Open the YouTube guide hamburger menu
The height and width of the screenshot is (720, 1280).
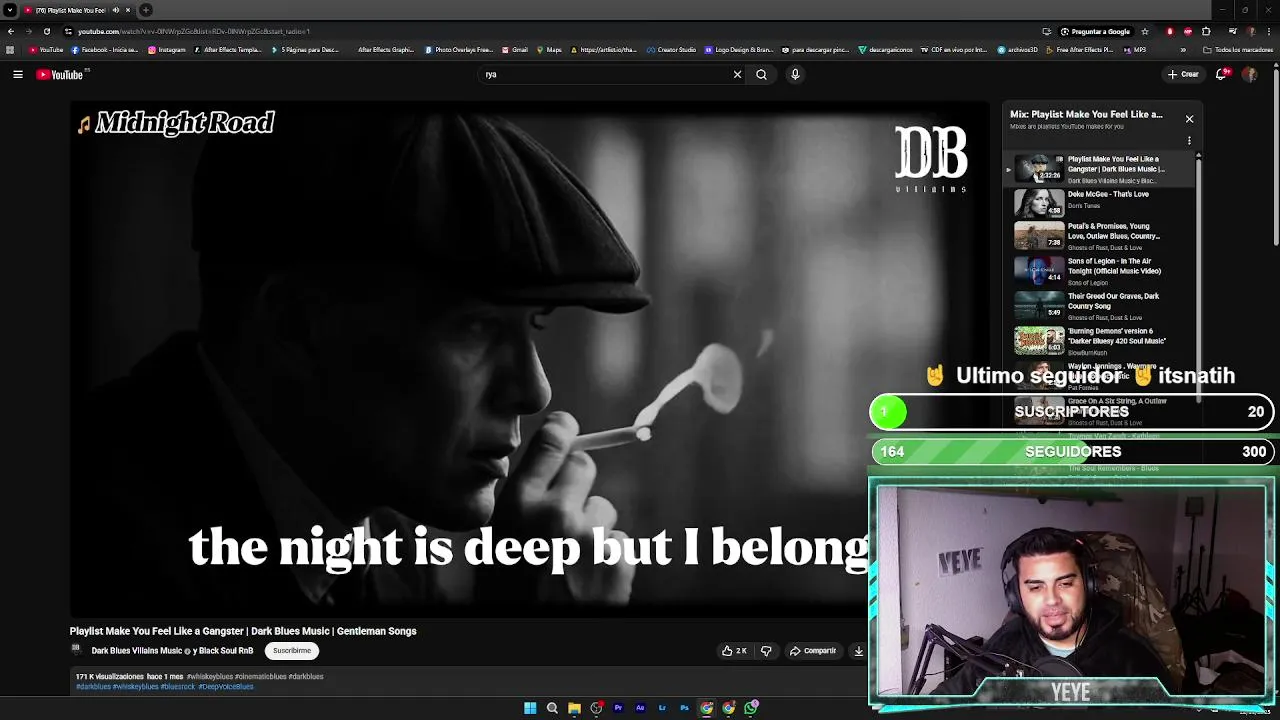click(18, 74)
